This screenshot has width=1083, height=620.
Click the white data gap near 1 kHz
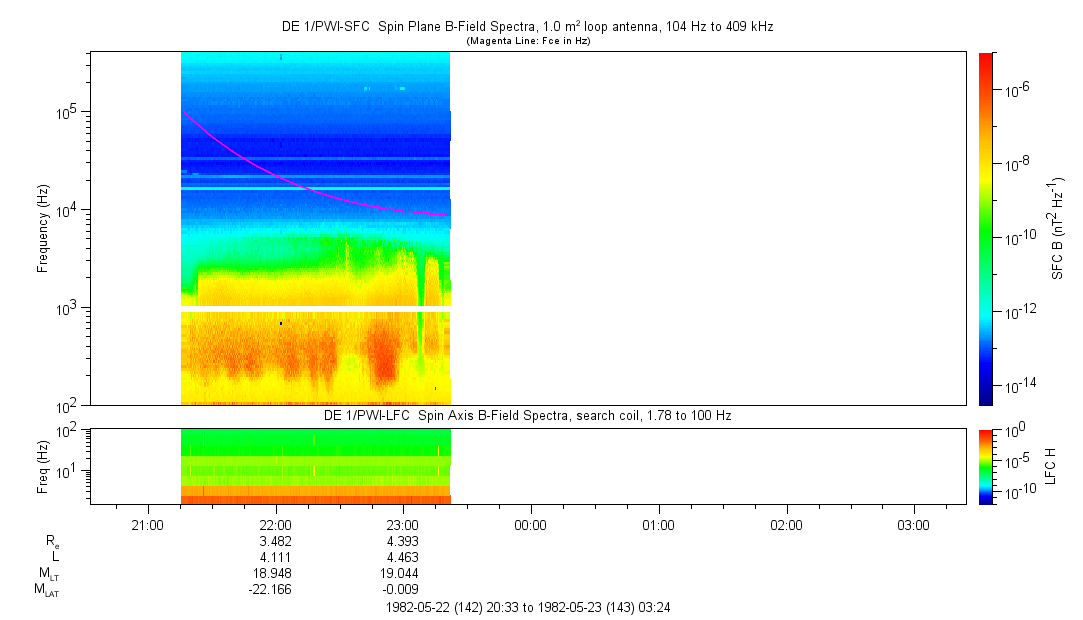[315, 309]
